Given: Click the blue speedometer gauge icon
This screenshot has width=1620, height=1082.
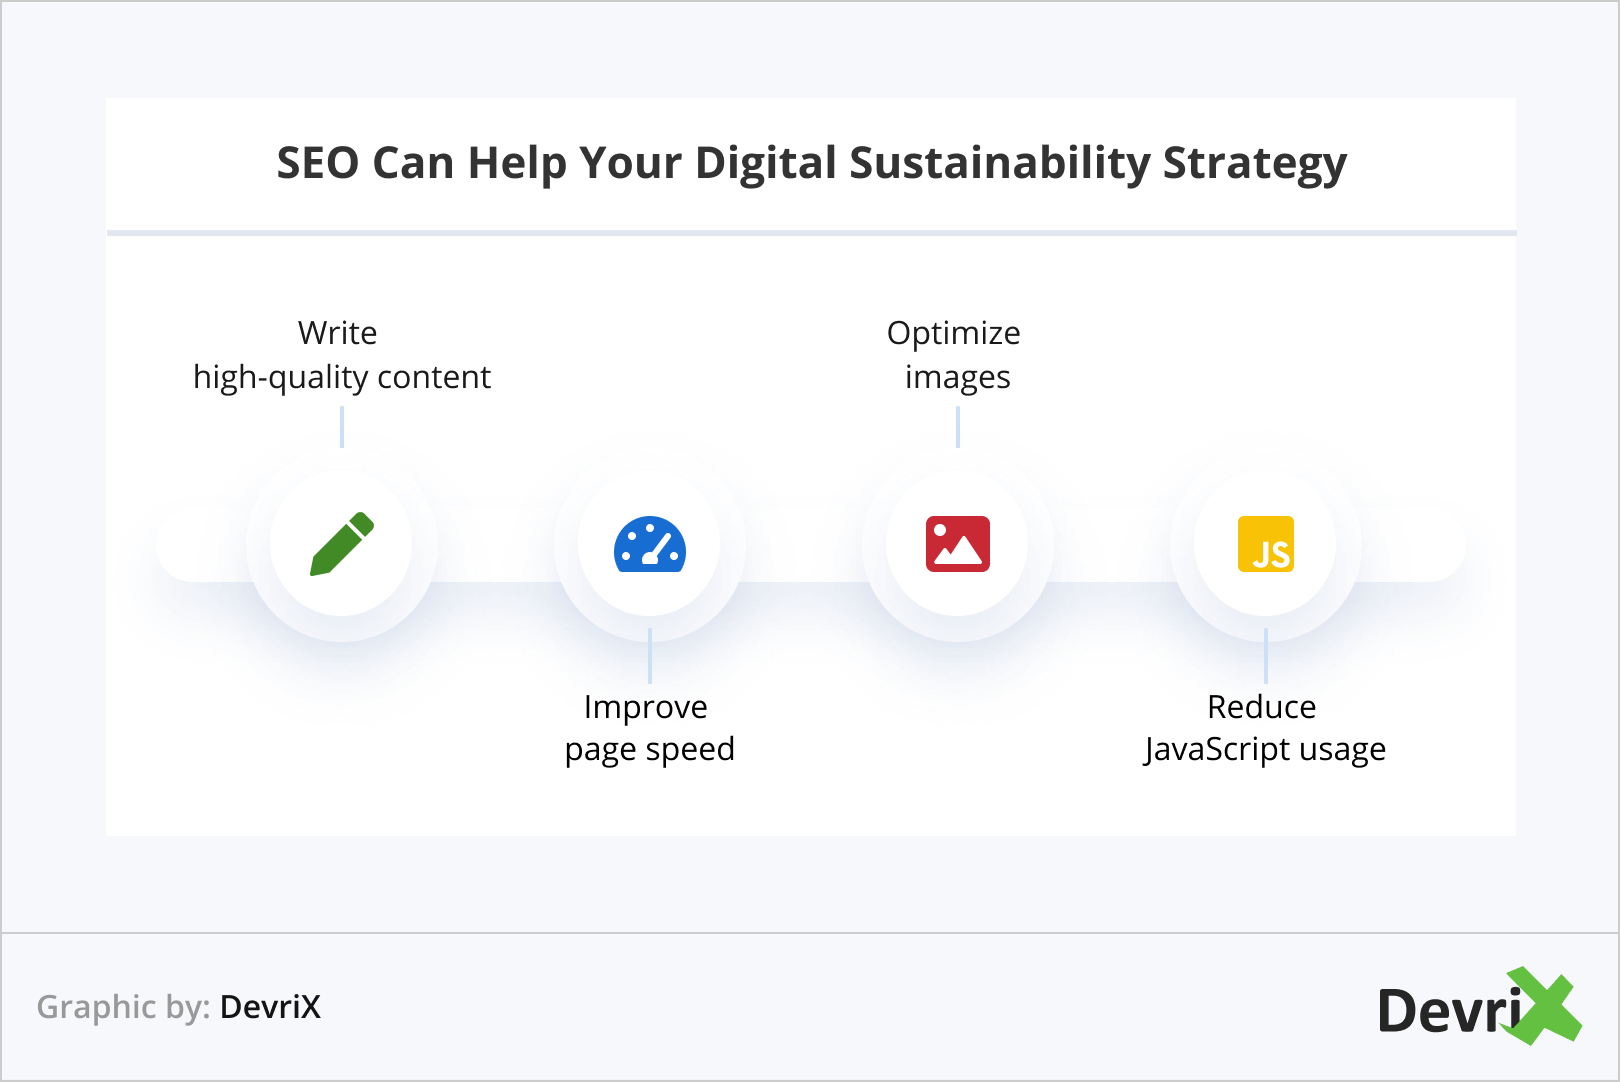Looking at the screenshot, I should pyautogui.click(x=650, y=544).
